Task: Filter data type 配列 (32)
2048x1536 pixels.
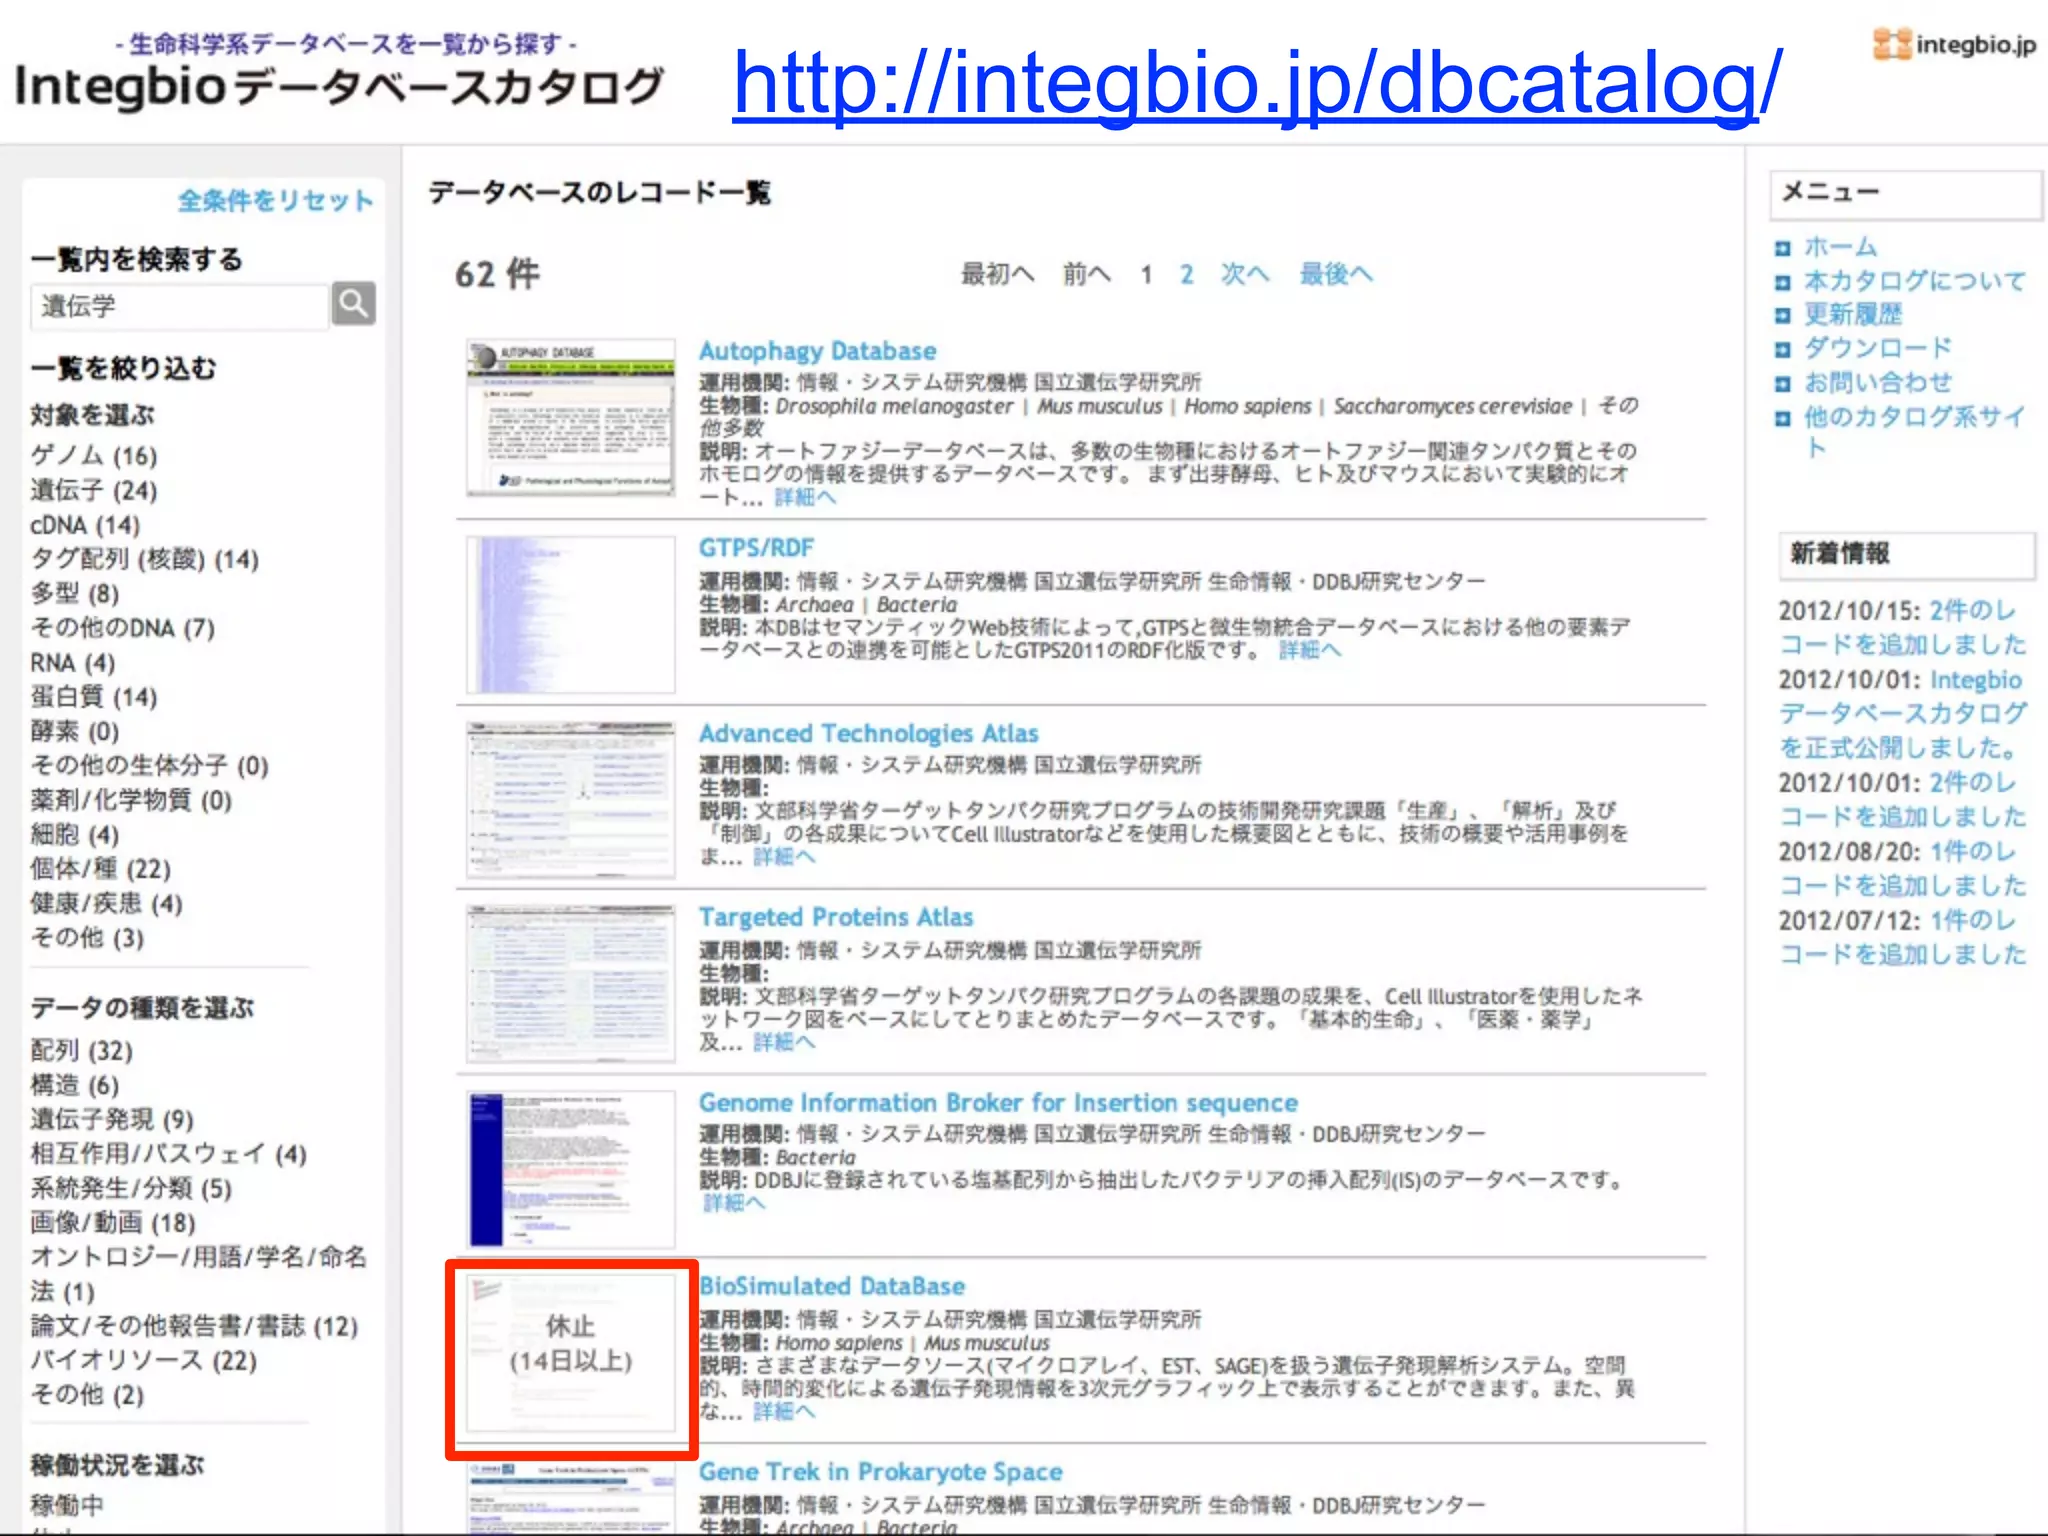Action: coord(82,1051)
